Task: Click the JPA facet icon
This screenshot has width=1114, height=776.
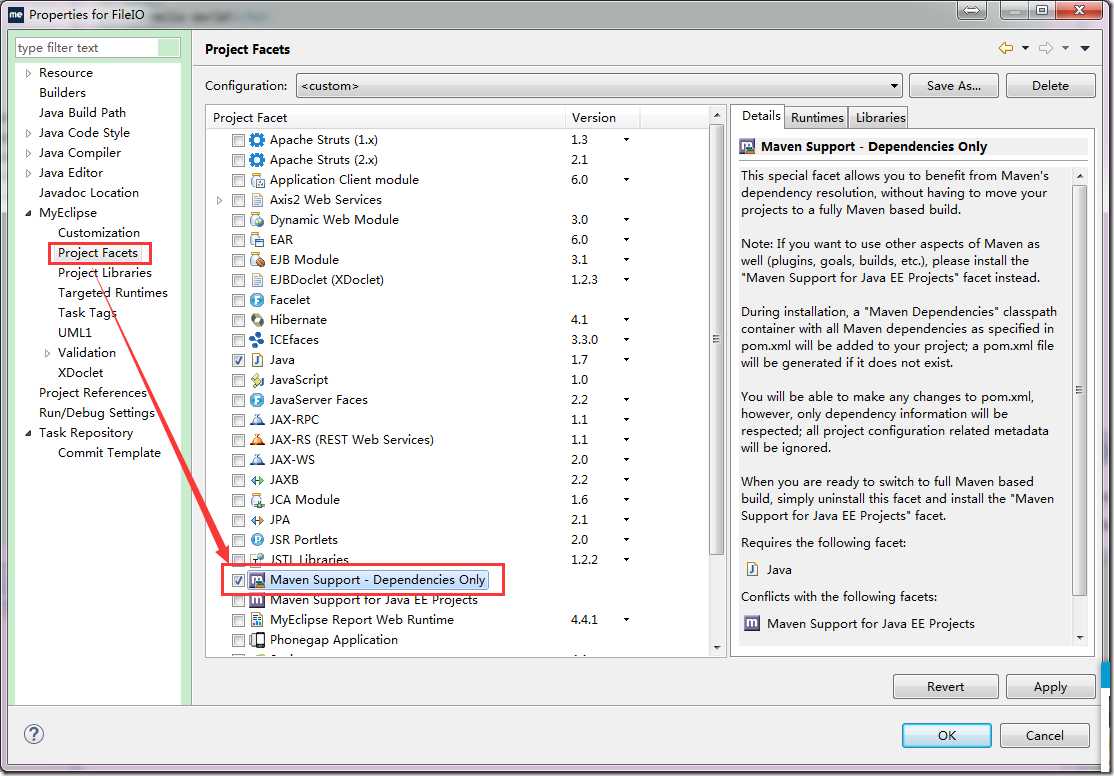Action: pos(256,520)
